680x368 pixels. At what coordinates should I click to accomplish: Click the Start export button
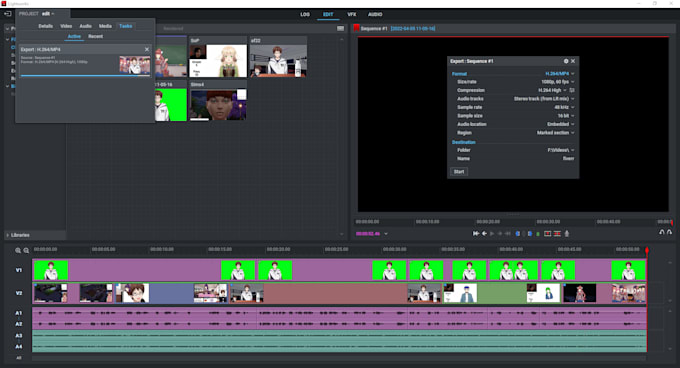[459, 172]
